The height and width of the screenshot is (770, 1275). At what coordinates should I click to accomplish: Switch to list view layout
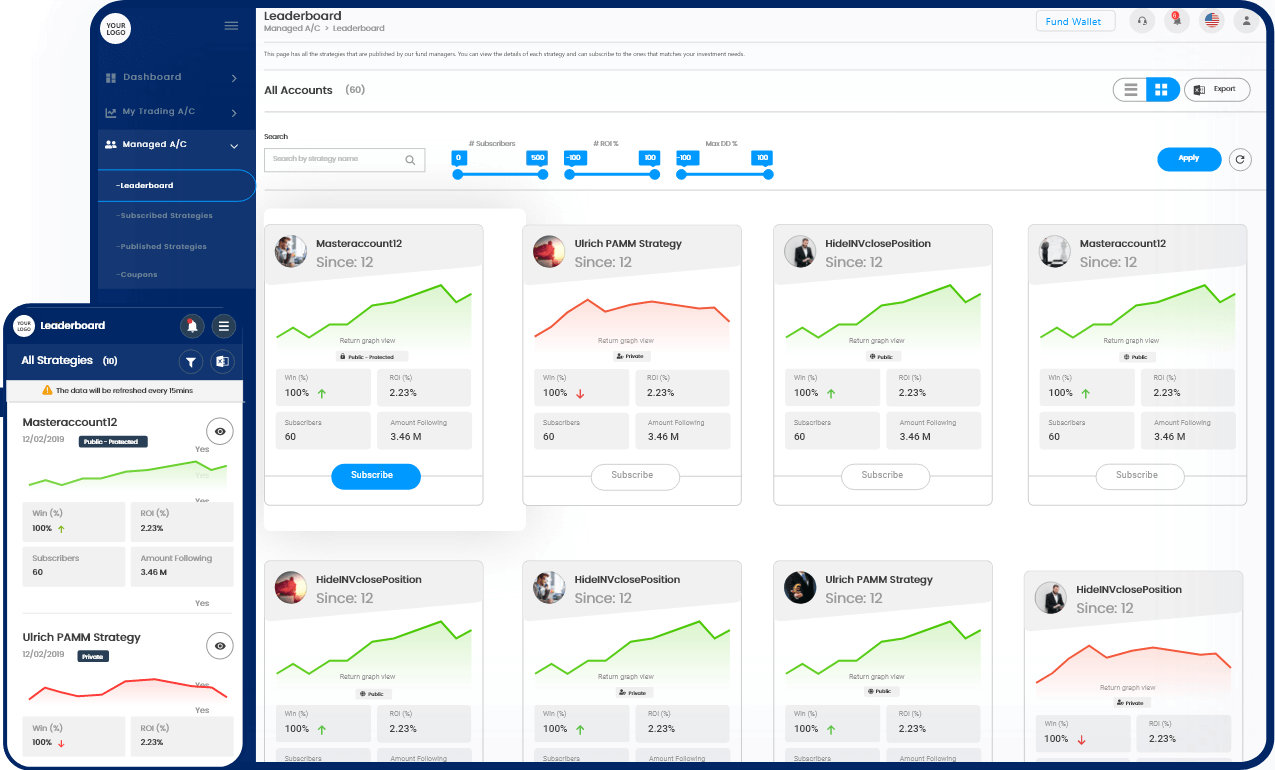pyautogui.click(x=1130, y=90)
